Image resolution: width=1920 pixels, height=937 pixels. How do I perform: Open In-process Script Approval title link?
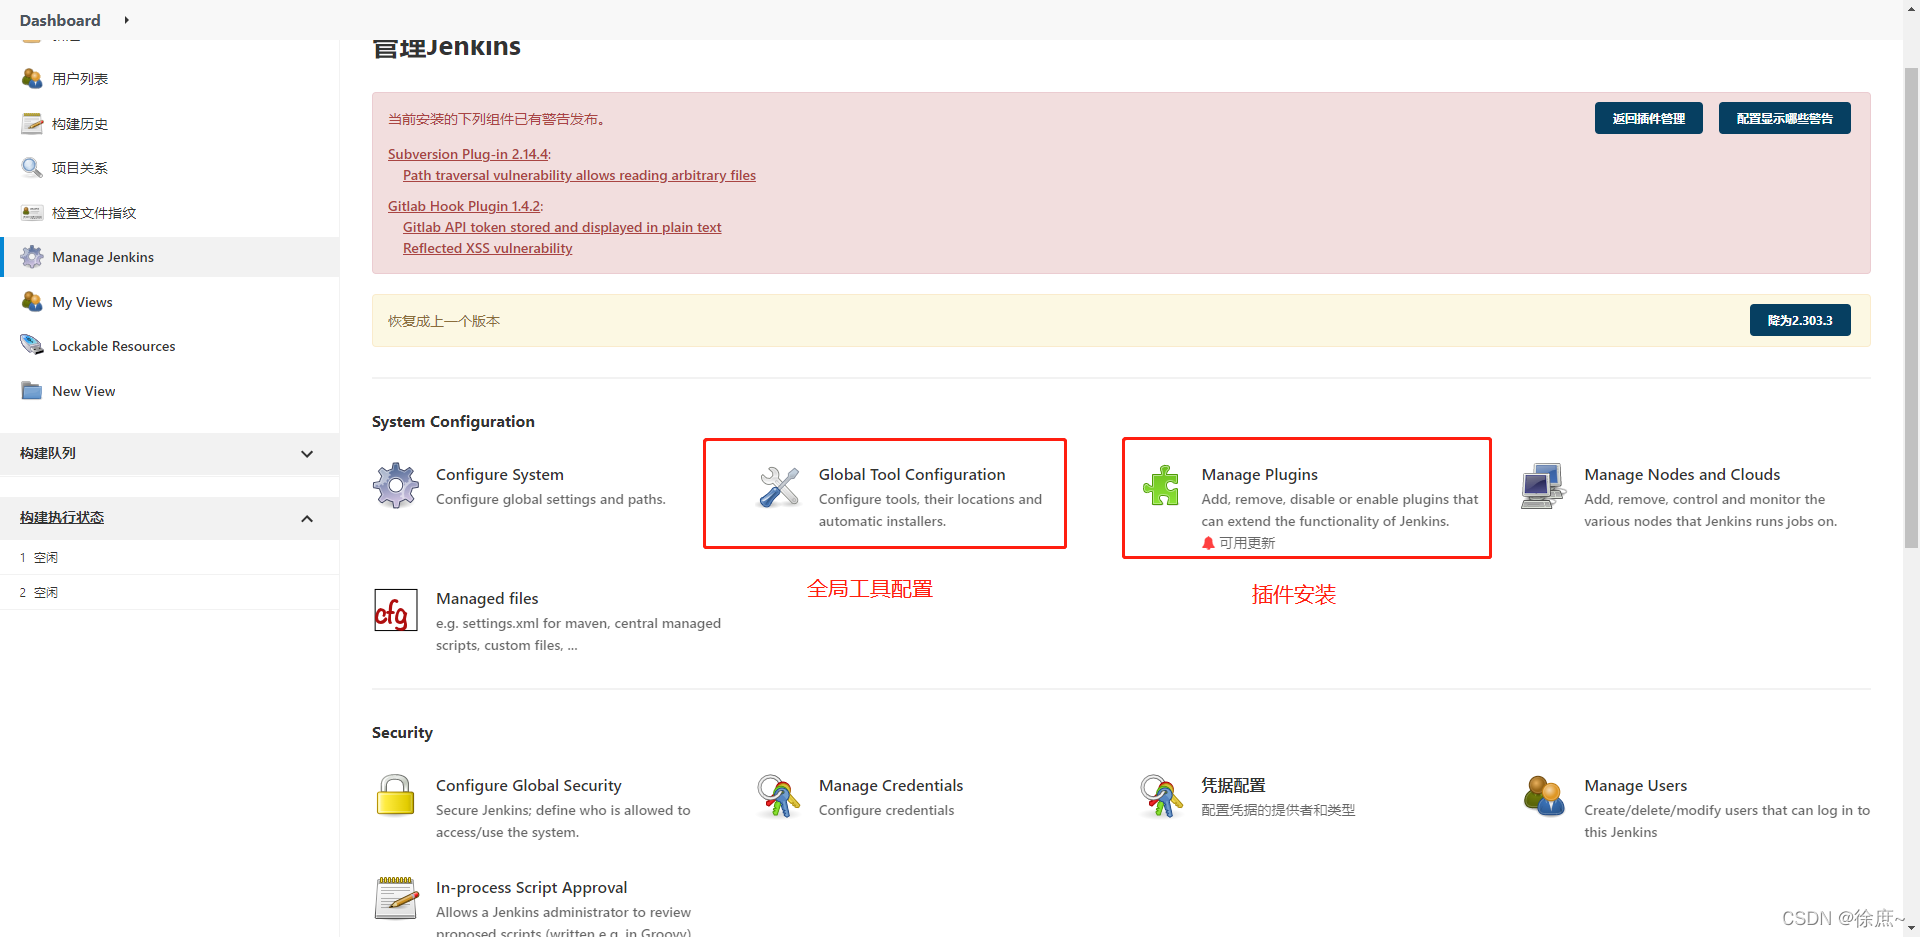click(x=532, y=887)
